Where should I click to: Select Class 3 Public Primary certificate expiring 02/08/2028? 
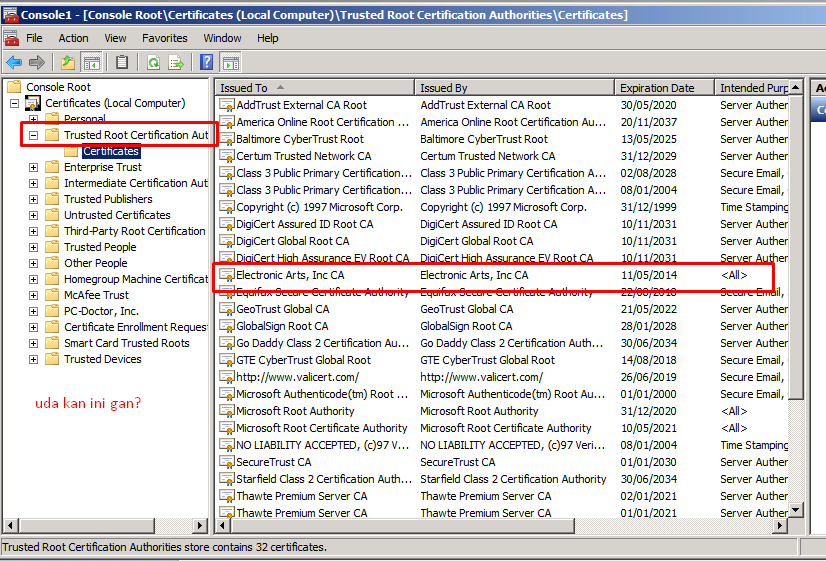click(x=503, y=173)
